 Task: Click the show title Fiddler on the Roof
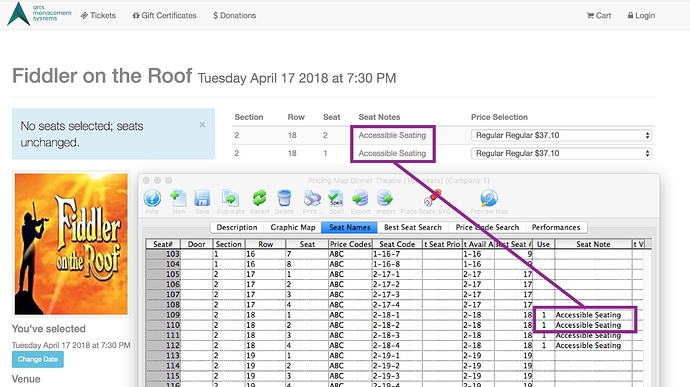[x=102, y=76]
